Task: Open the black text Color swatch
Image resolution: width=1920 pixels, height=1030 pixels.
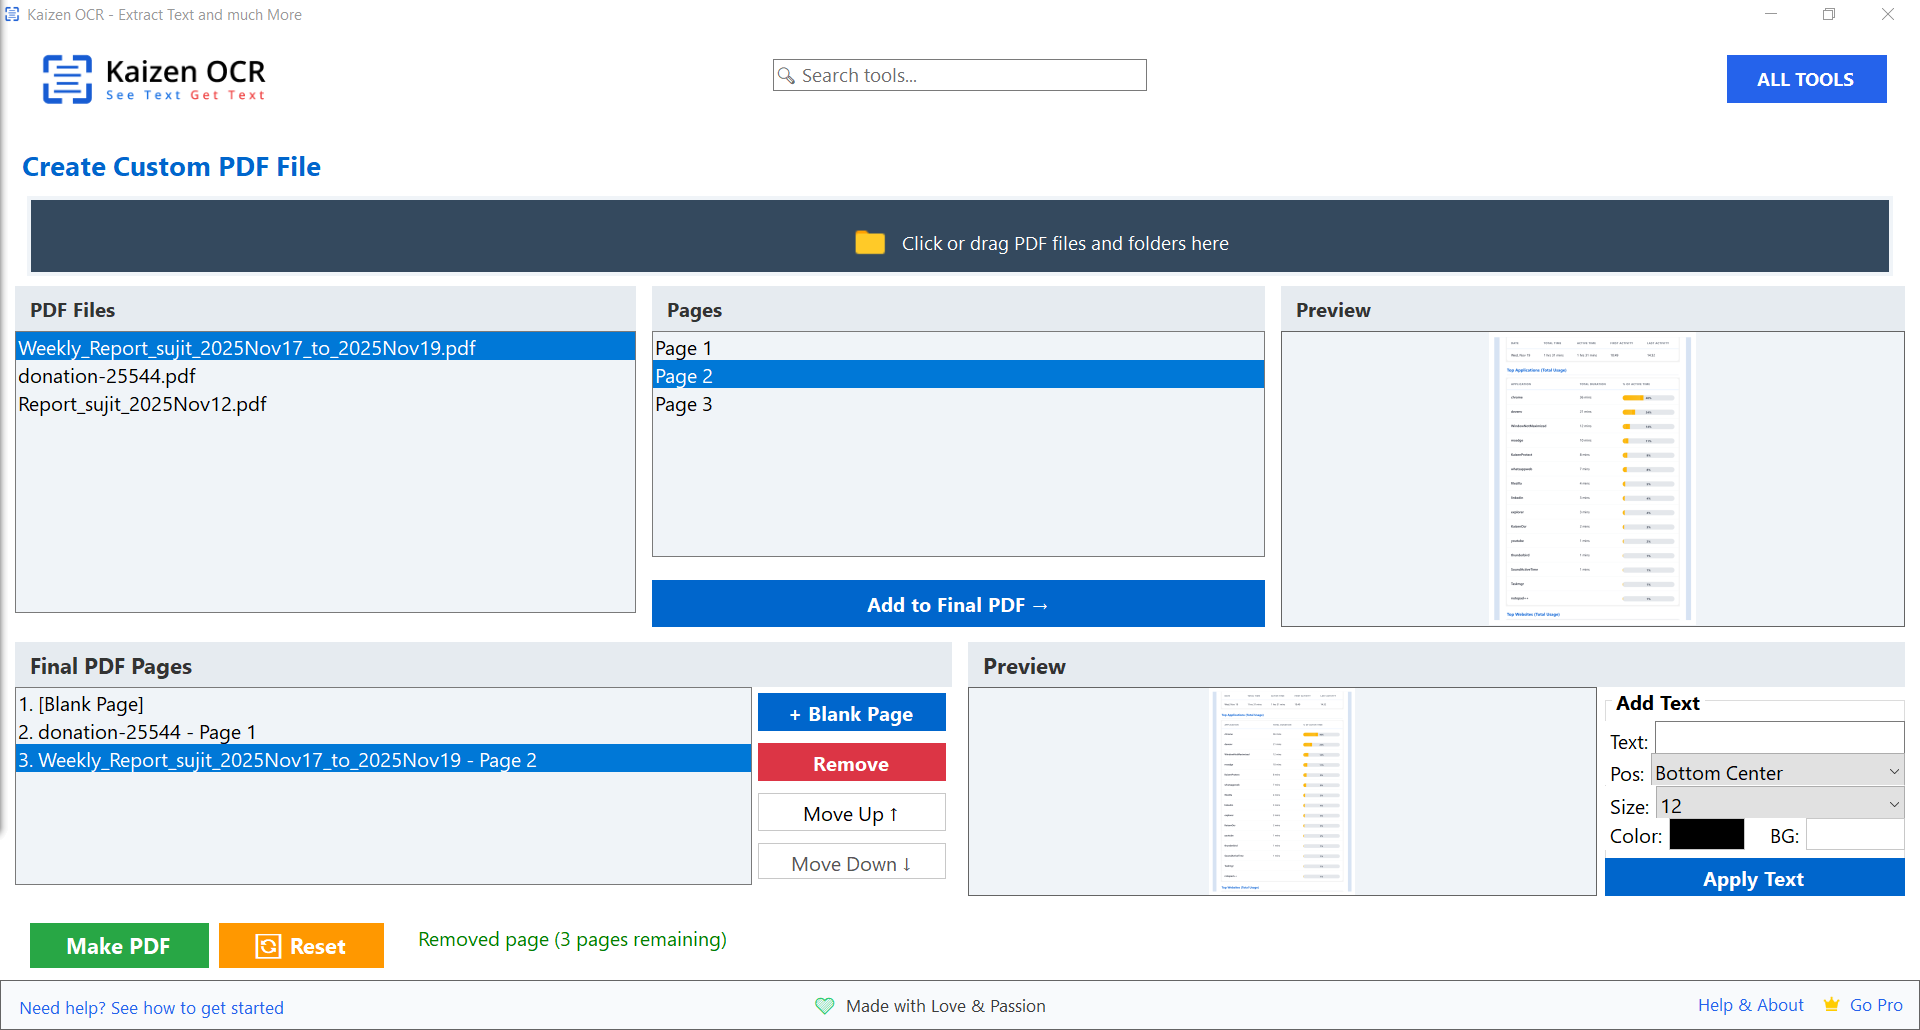Action: point(1705,834)
